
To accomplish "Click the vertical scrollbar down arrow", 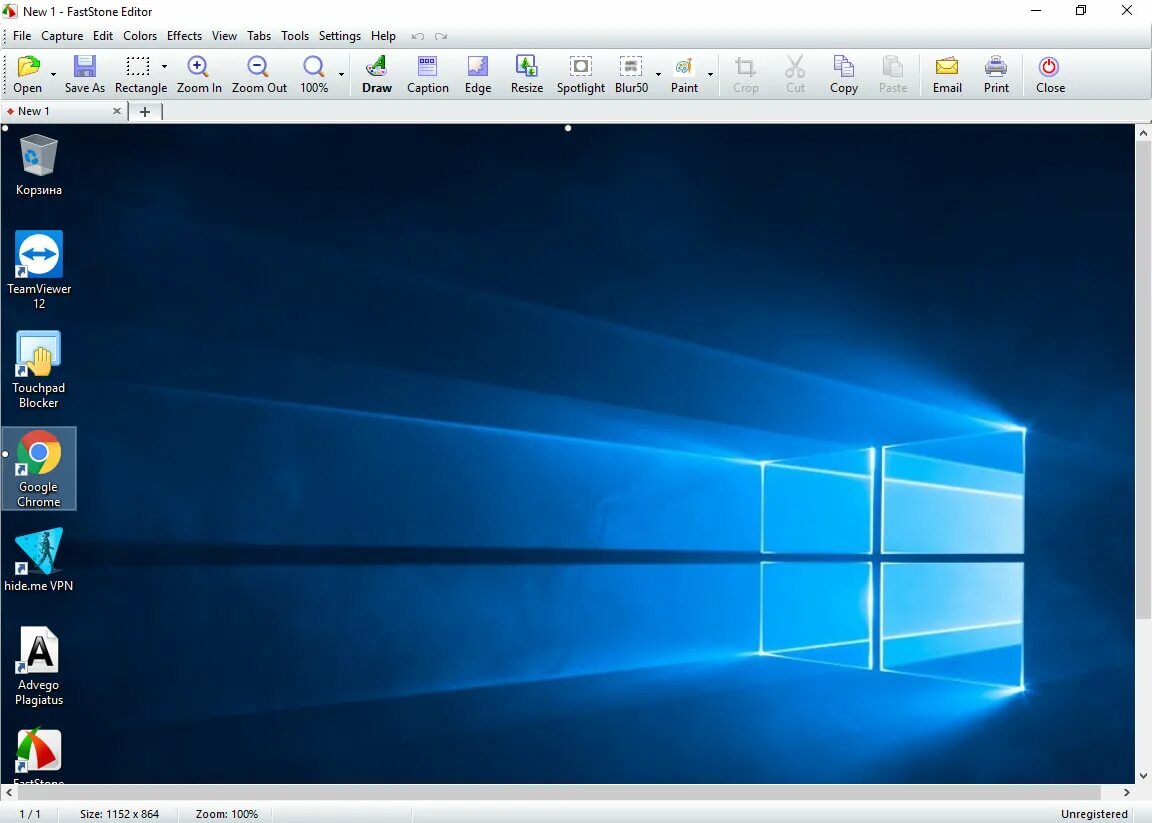I will click(x=1143, y=775).
